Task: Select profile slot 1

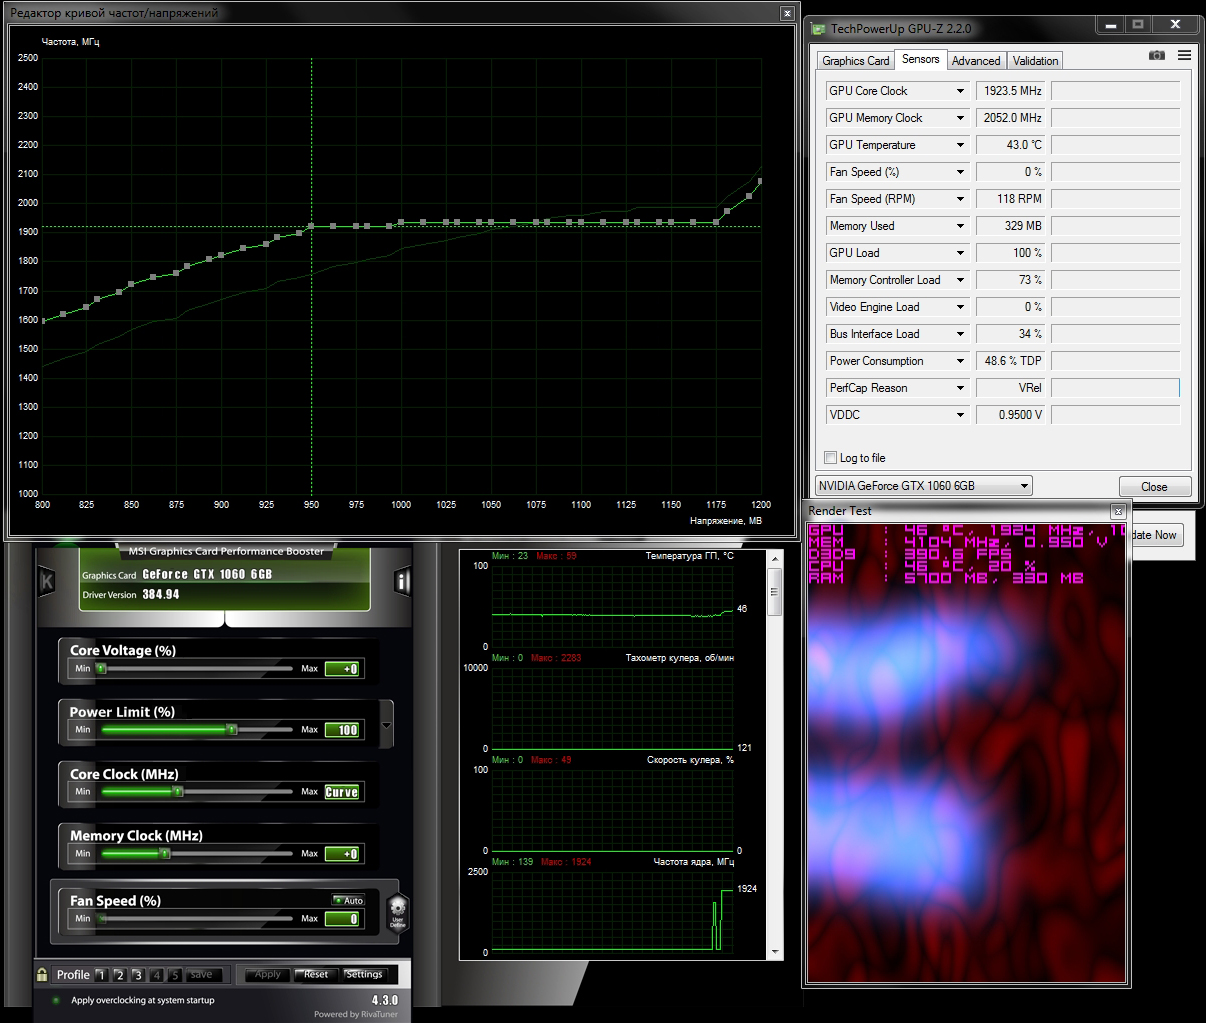Action: (101, 975)
